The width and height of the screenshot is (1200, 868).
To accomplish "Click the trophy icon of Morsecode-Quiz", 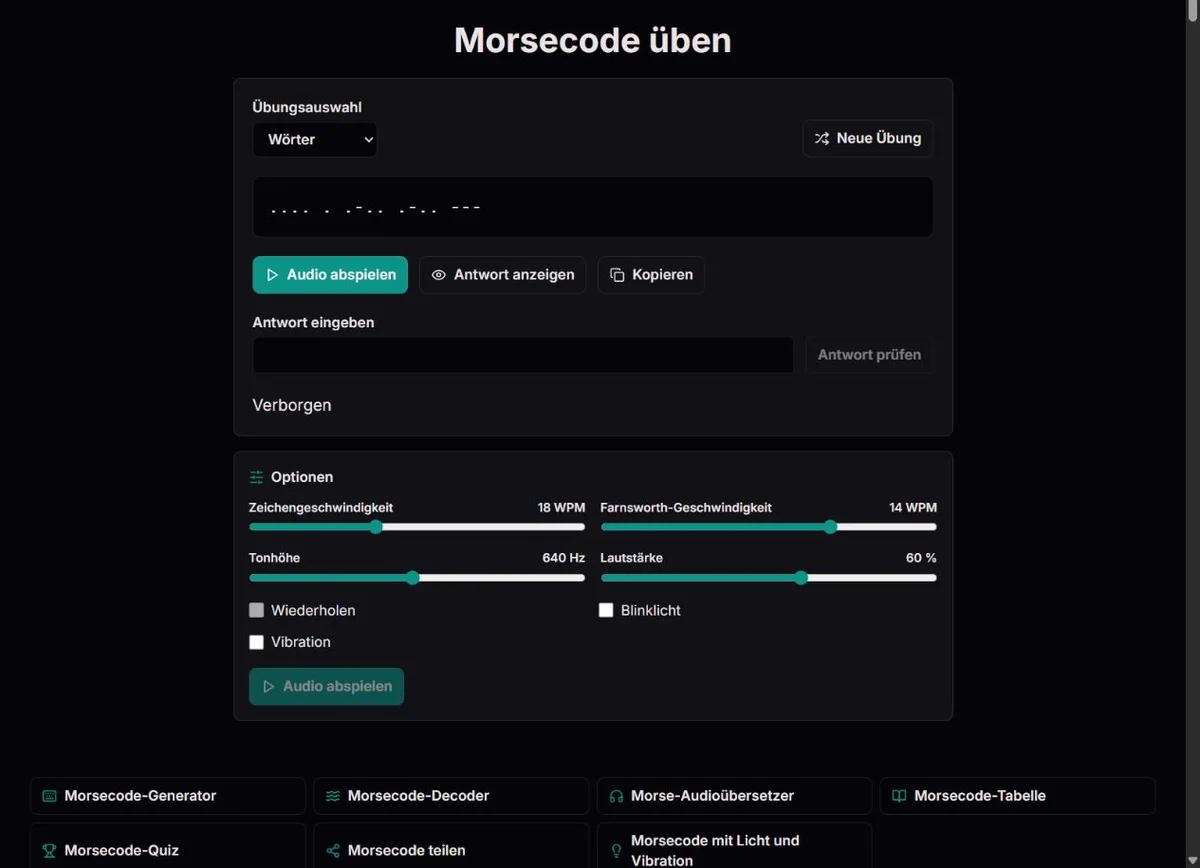I will (x=49, y=851).
